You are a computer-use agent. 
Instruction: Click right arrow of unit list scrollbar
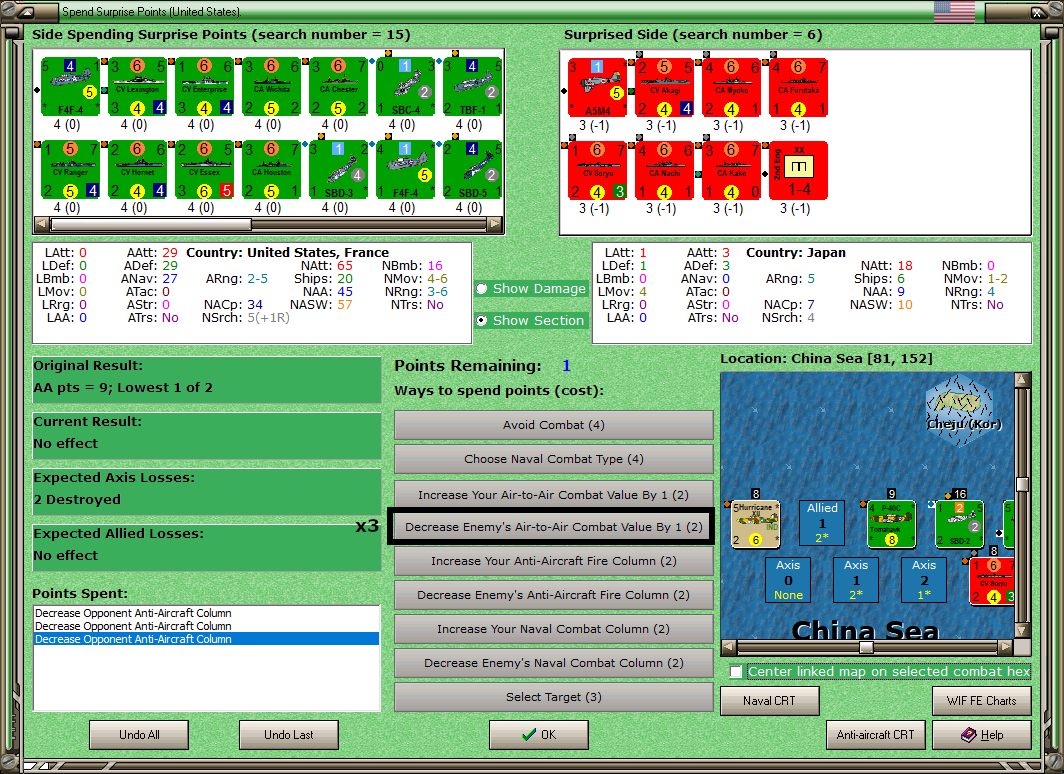[495, 224]
